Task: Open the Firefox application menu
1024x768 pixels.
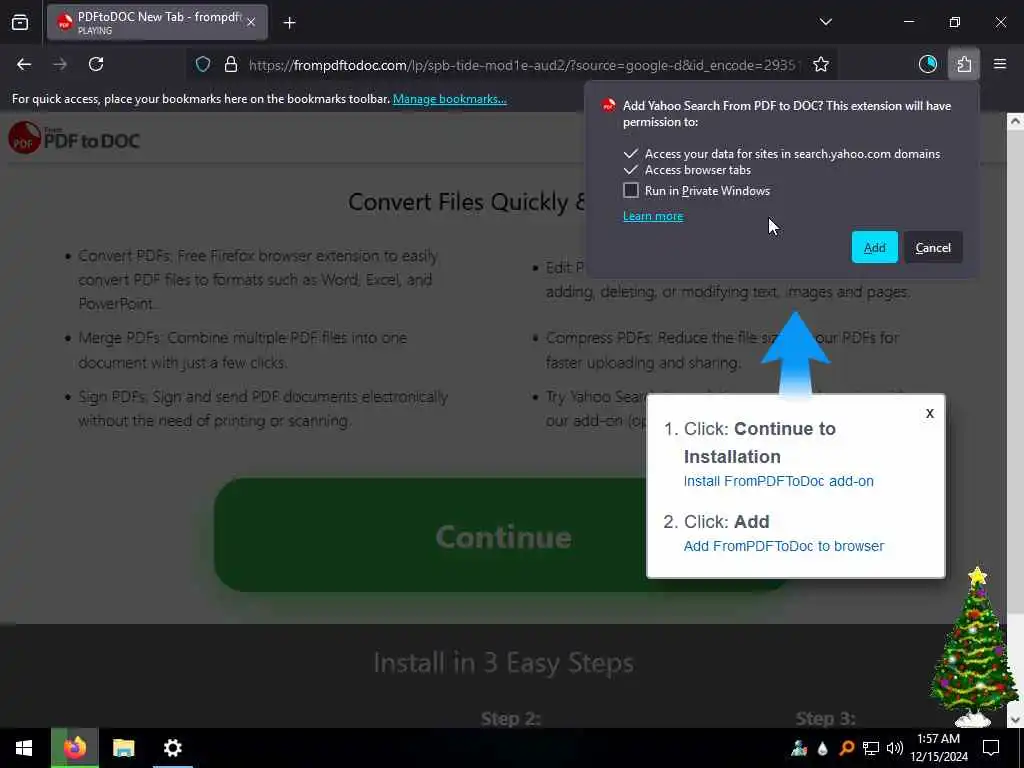Action: coord(999,64)
